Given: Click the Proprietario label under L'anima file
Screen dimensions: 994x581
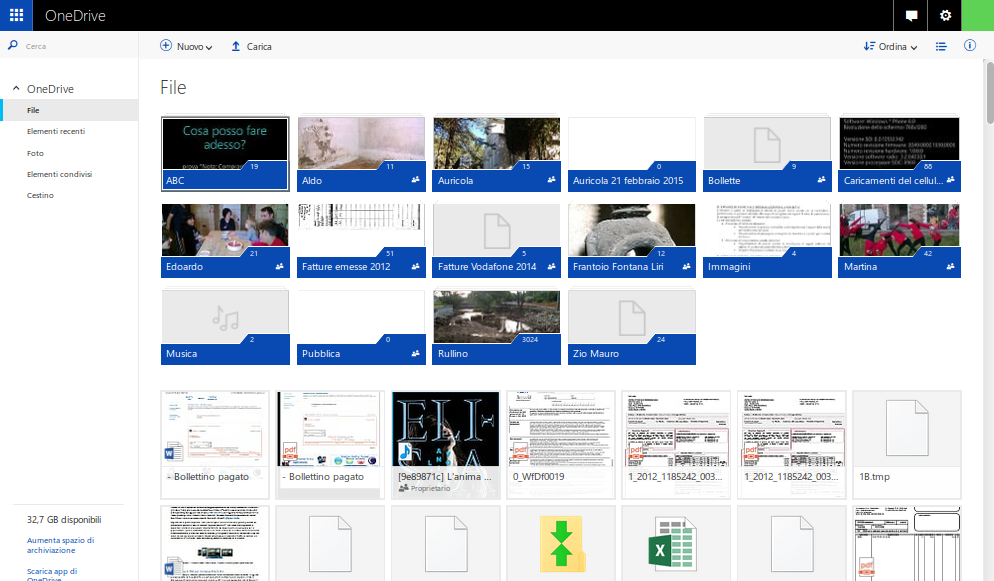Looking at the screenshot, I should [x=430, y=488].
